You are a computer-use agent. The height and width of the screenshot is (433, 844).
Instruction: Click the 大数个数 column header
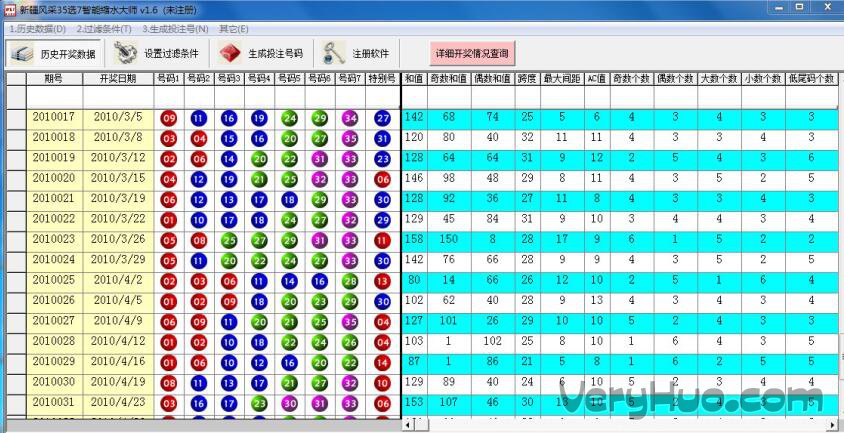(719, 79)
